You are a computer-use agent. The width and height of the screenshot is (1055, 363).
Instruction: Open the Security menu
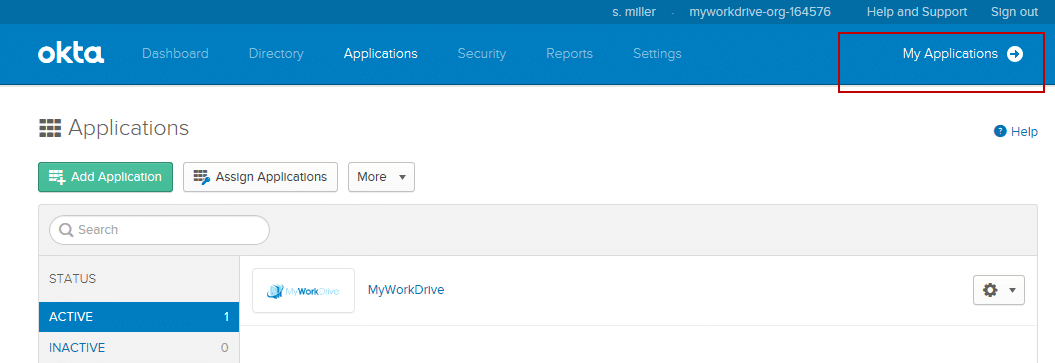482,54
